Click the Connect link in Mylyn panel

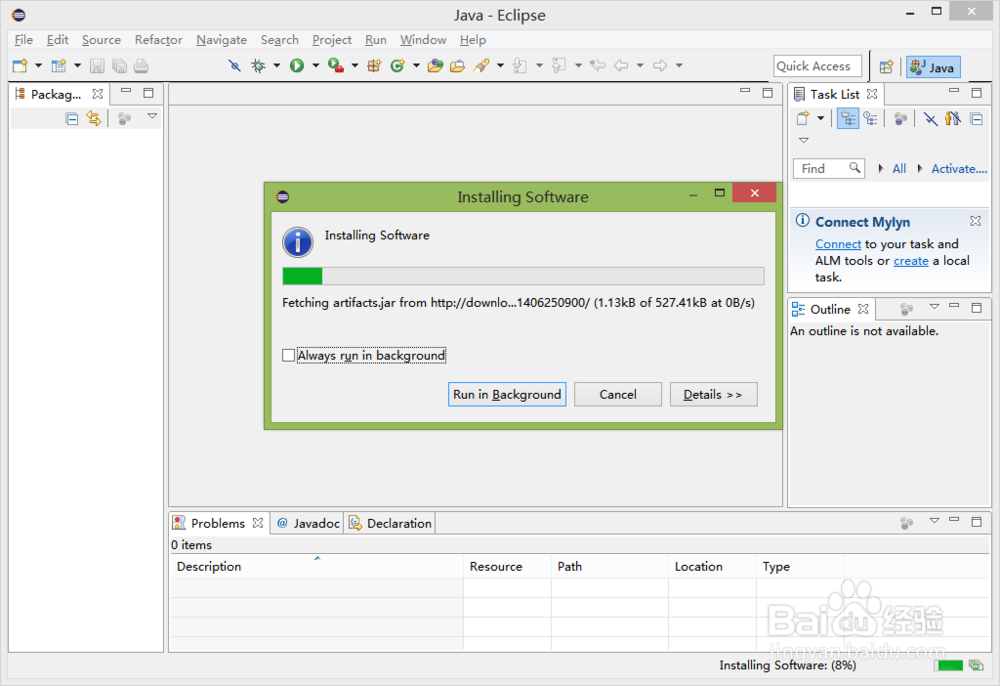(837, 244)
